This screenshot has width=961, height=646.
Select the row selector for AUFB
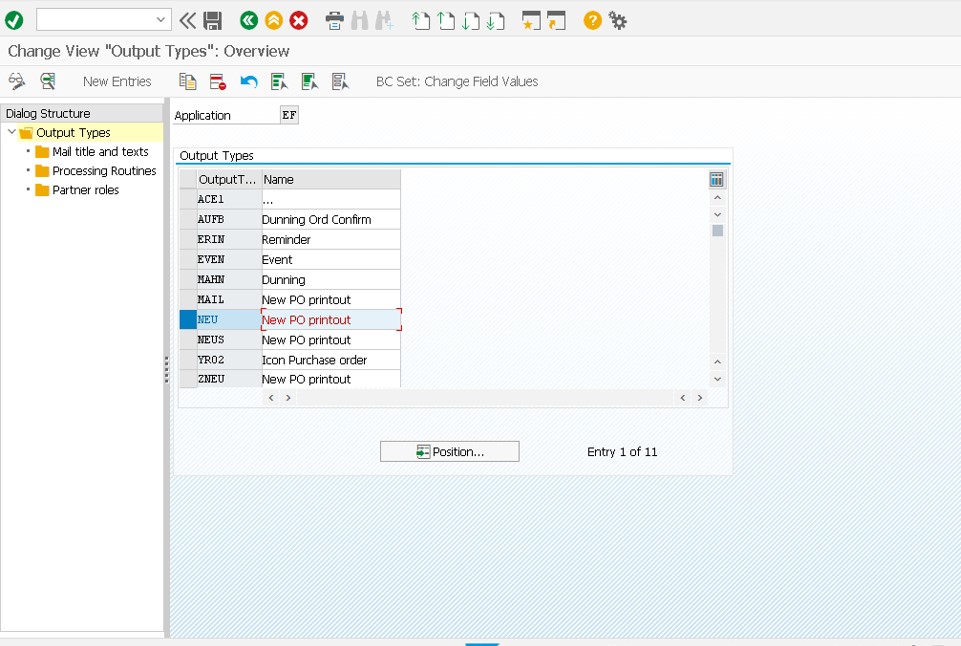(188, 219)
